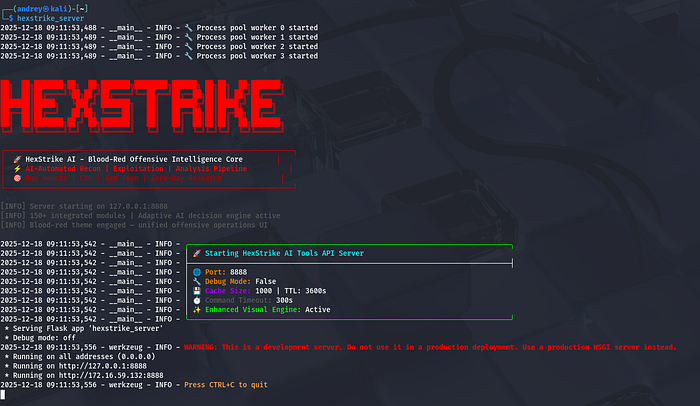Click Command Timeout value '300s'
The image size is (700, 406).
284,300
